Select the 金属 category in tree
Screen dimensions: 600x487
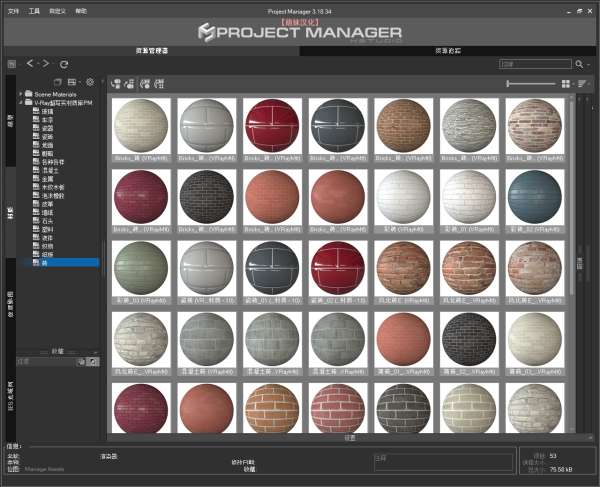[x=48, y=179]
